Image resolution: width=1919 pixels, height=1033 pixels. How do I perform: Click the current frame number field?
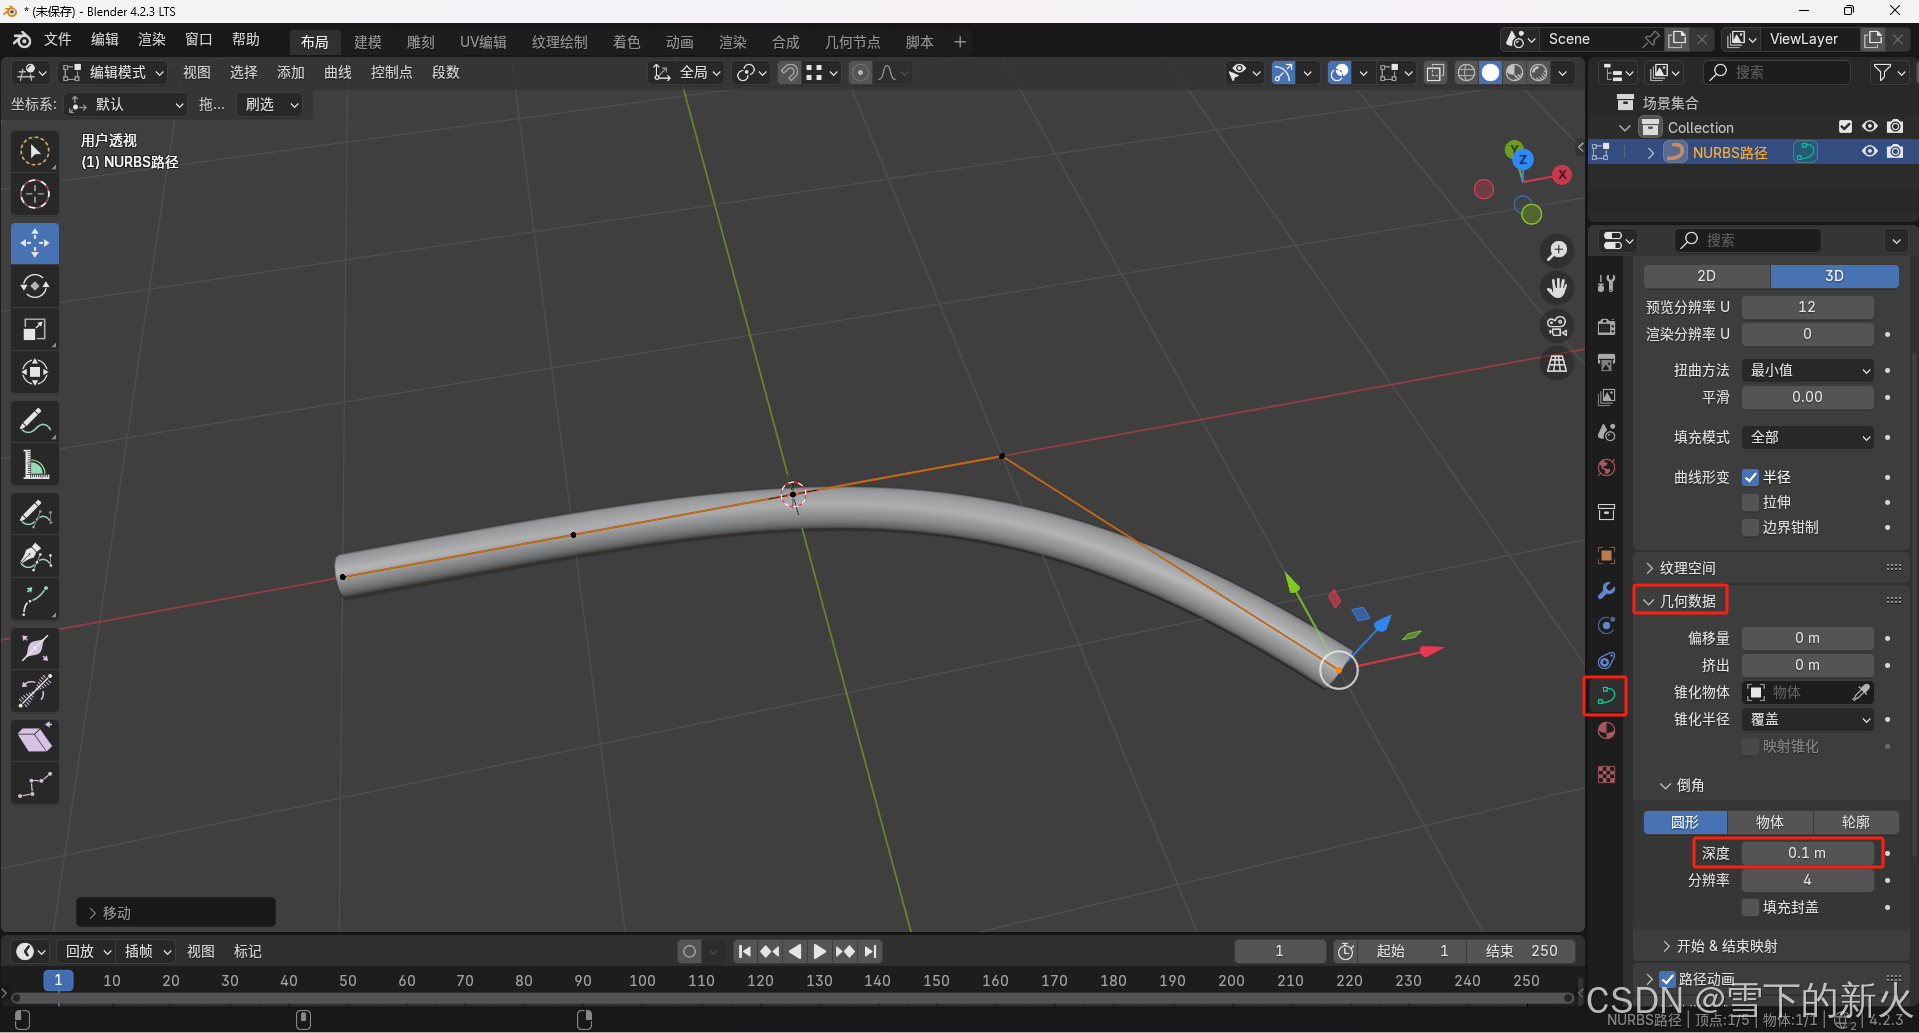click(x=1279, y=951)
